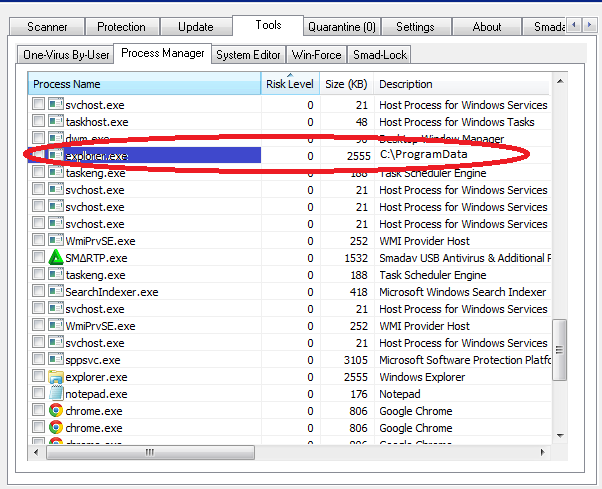Select the Process Manager sub-tab
Viewport: 602px width, 489px height.
click(163, 53)
